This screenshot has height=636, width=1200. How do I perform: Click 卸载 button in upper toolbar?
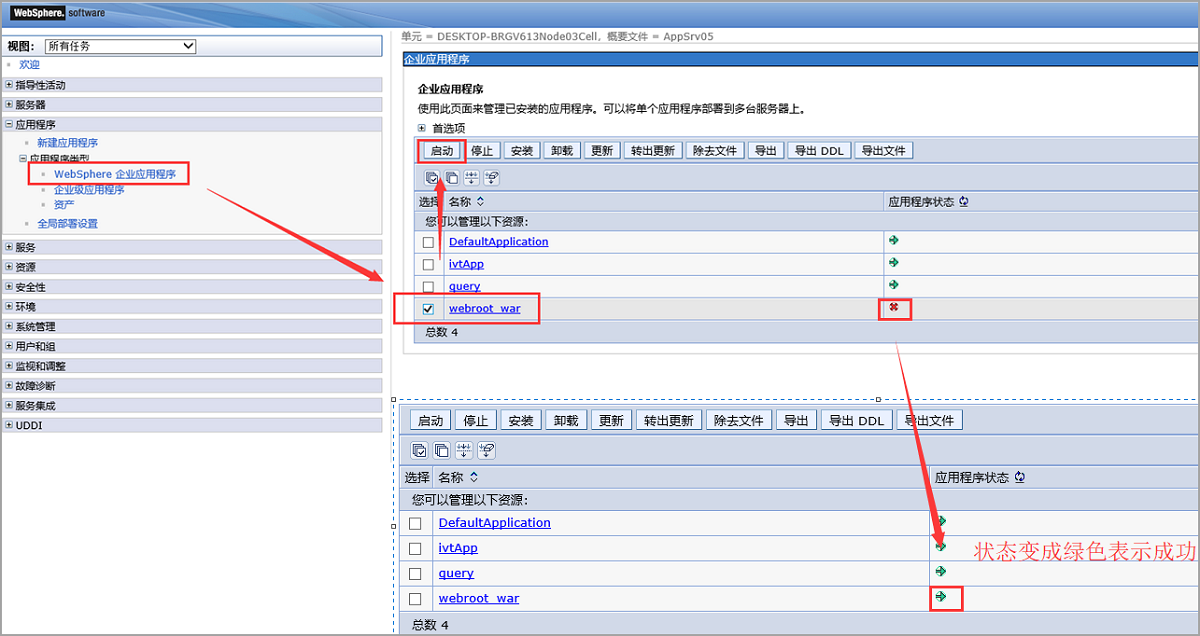coord(562,151)
